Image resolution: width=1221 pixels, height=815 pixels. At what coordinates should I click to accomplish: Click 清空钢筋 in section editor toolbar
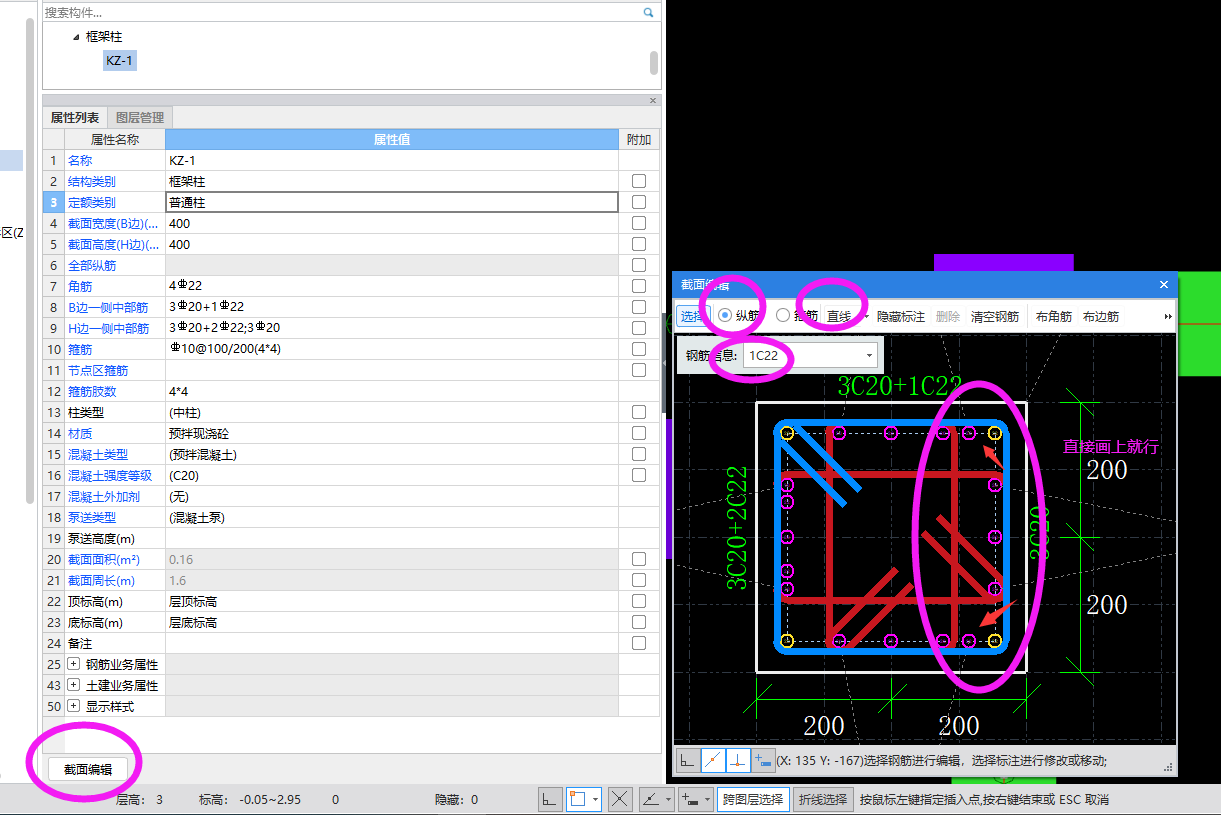click(x=995, y=316)
